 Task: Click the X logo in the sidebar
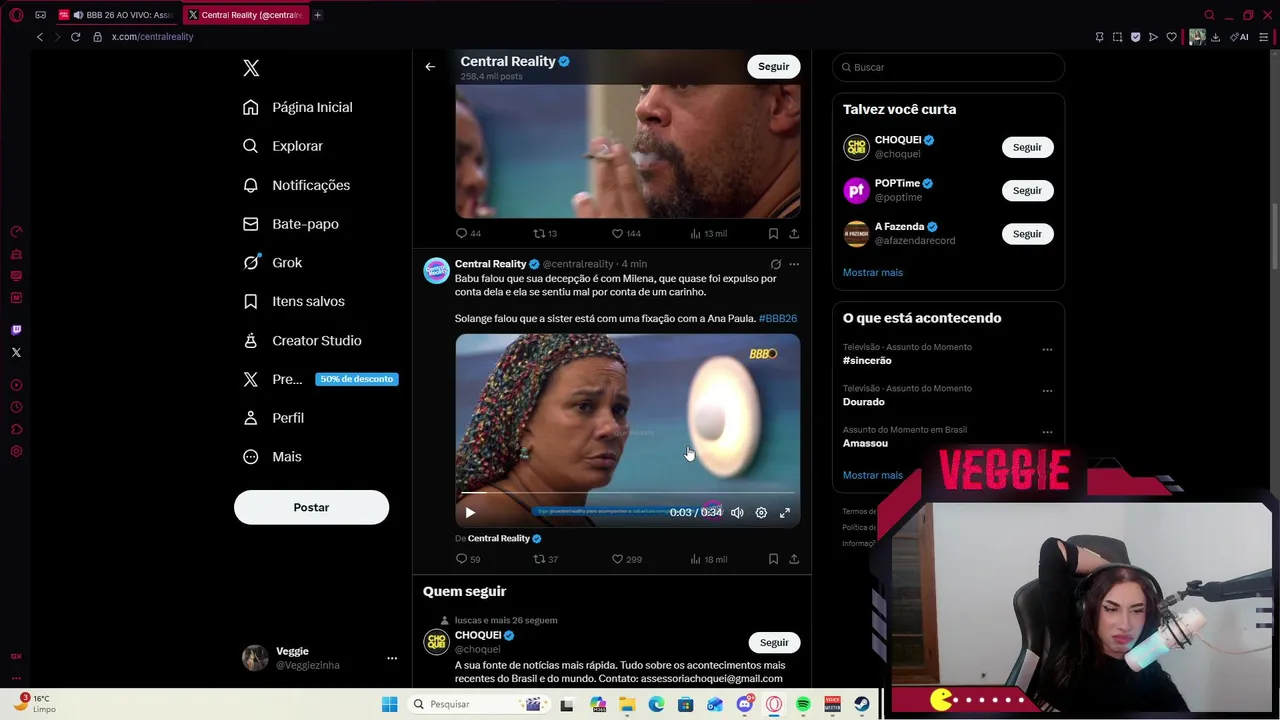point(251,68)
